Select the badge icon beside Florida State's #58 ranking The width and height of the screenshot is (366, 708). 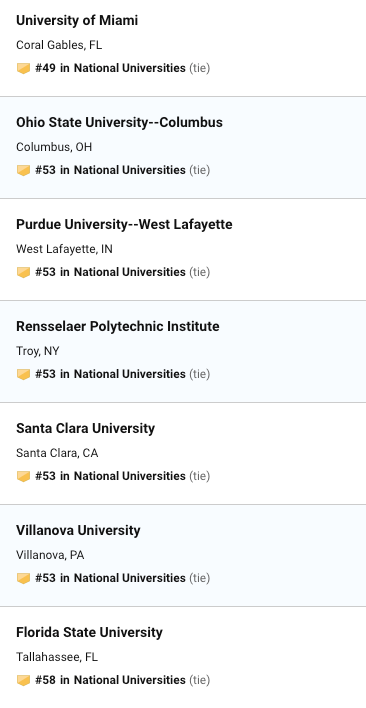point(23,681)
